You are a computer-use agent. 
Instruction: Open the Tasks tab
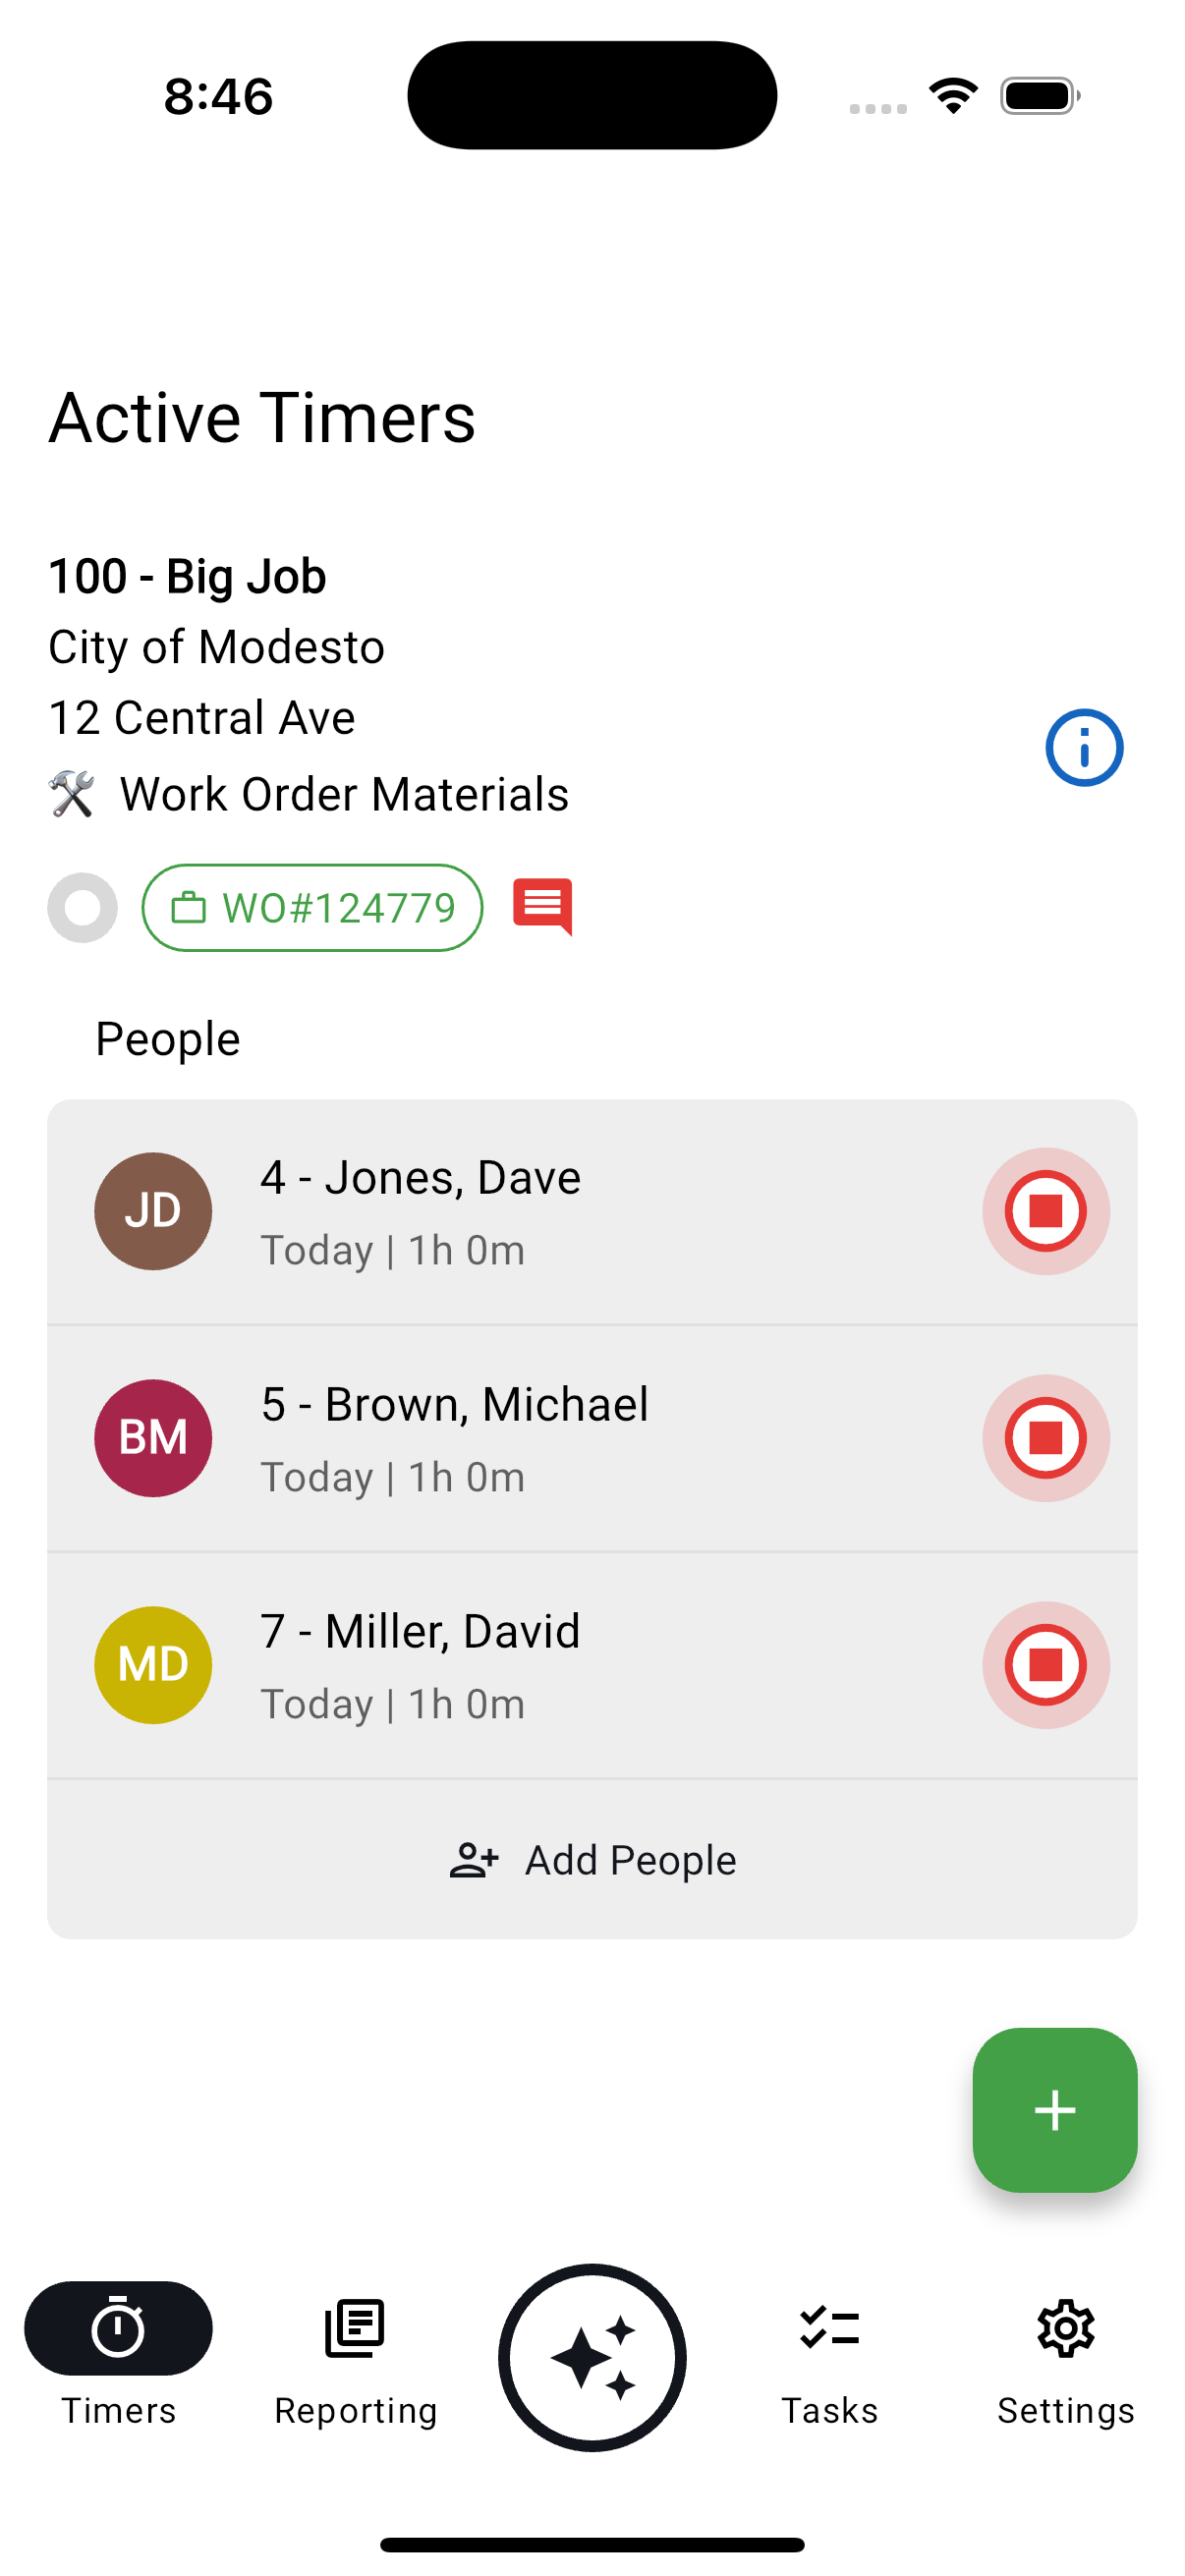(x=829, y=2354)
